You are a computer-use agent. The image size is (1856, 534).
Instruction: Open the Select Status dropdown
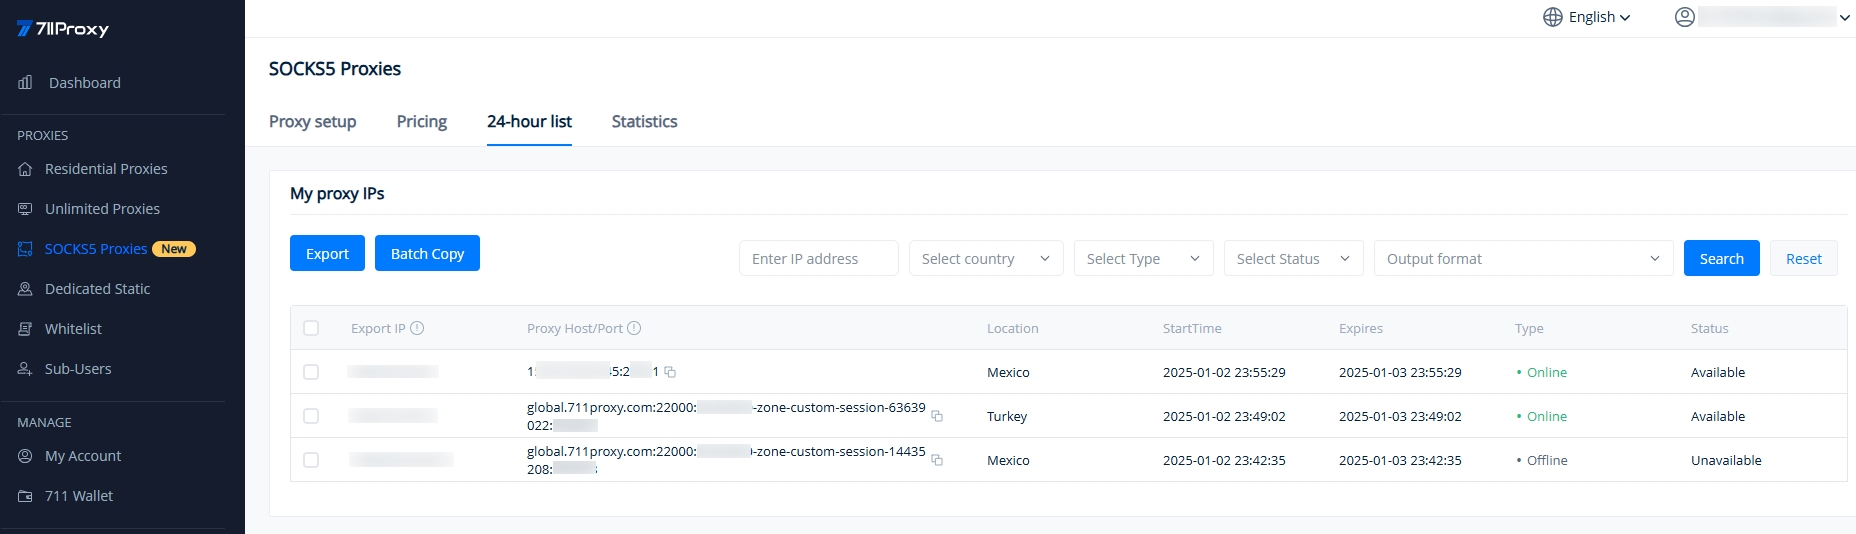coord(1293,259)
